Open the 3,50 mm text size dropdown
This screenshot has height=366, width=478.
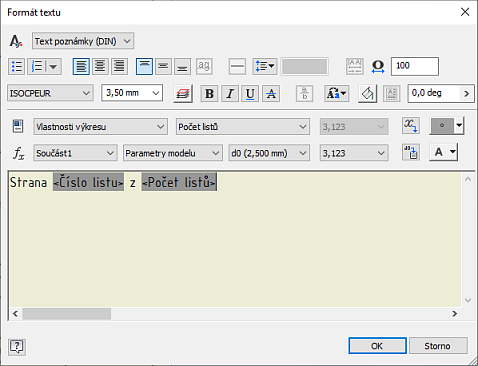tap(132, 93)
